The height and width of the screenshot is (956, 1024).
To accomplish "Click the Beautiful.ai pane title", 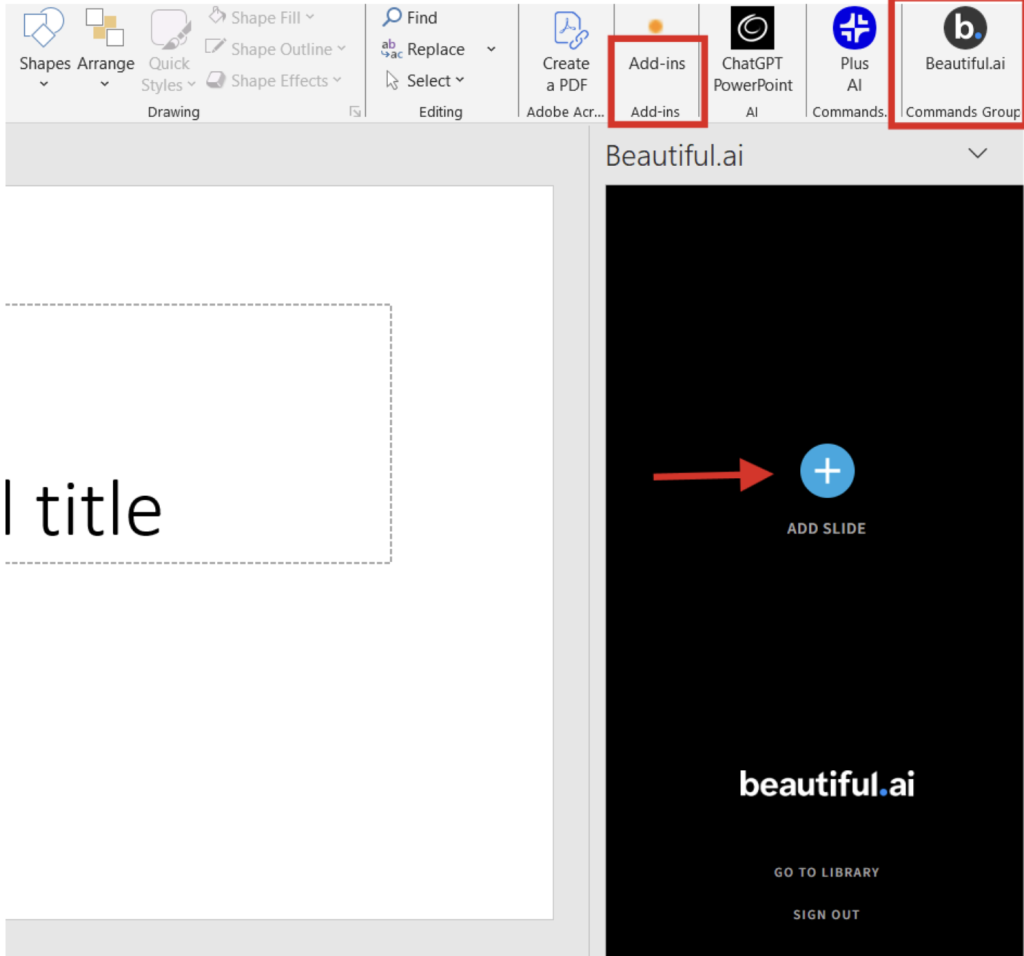I will pos(675,156).
